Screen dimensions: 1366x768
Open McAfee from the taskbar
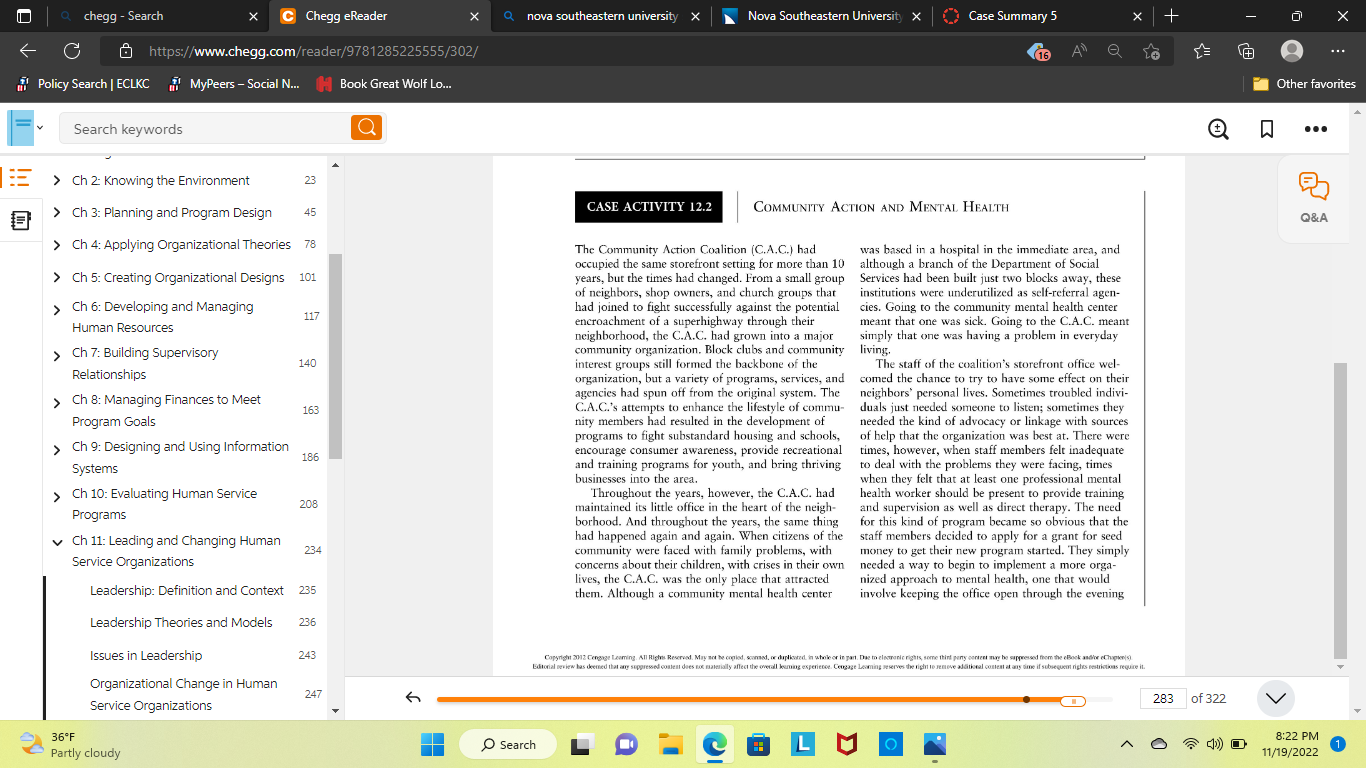(846, 745)
